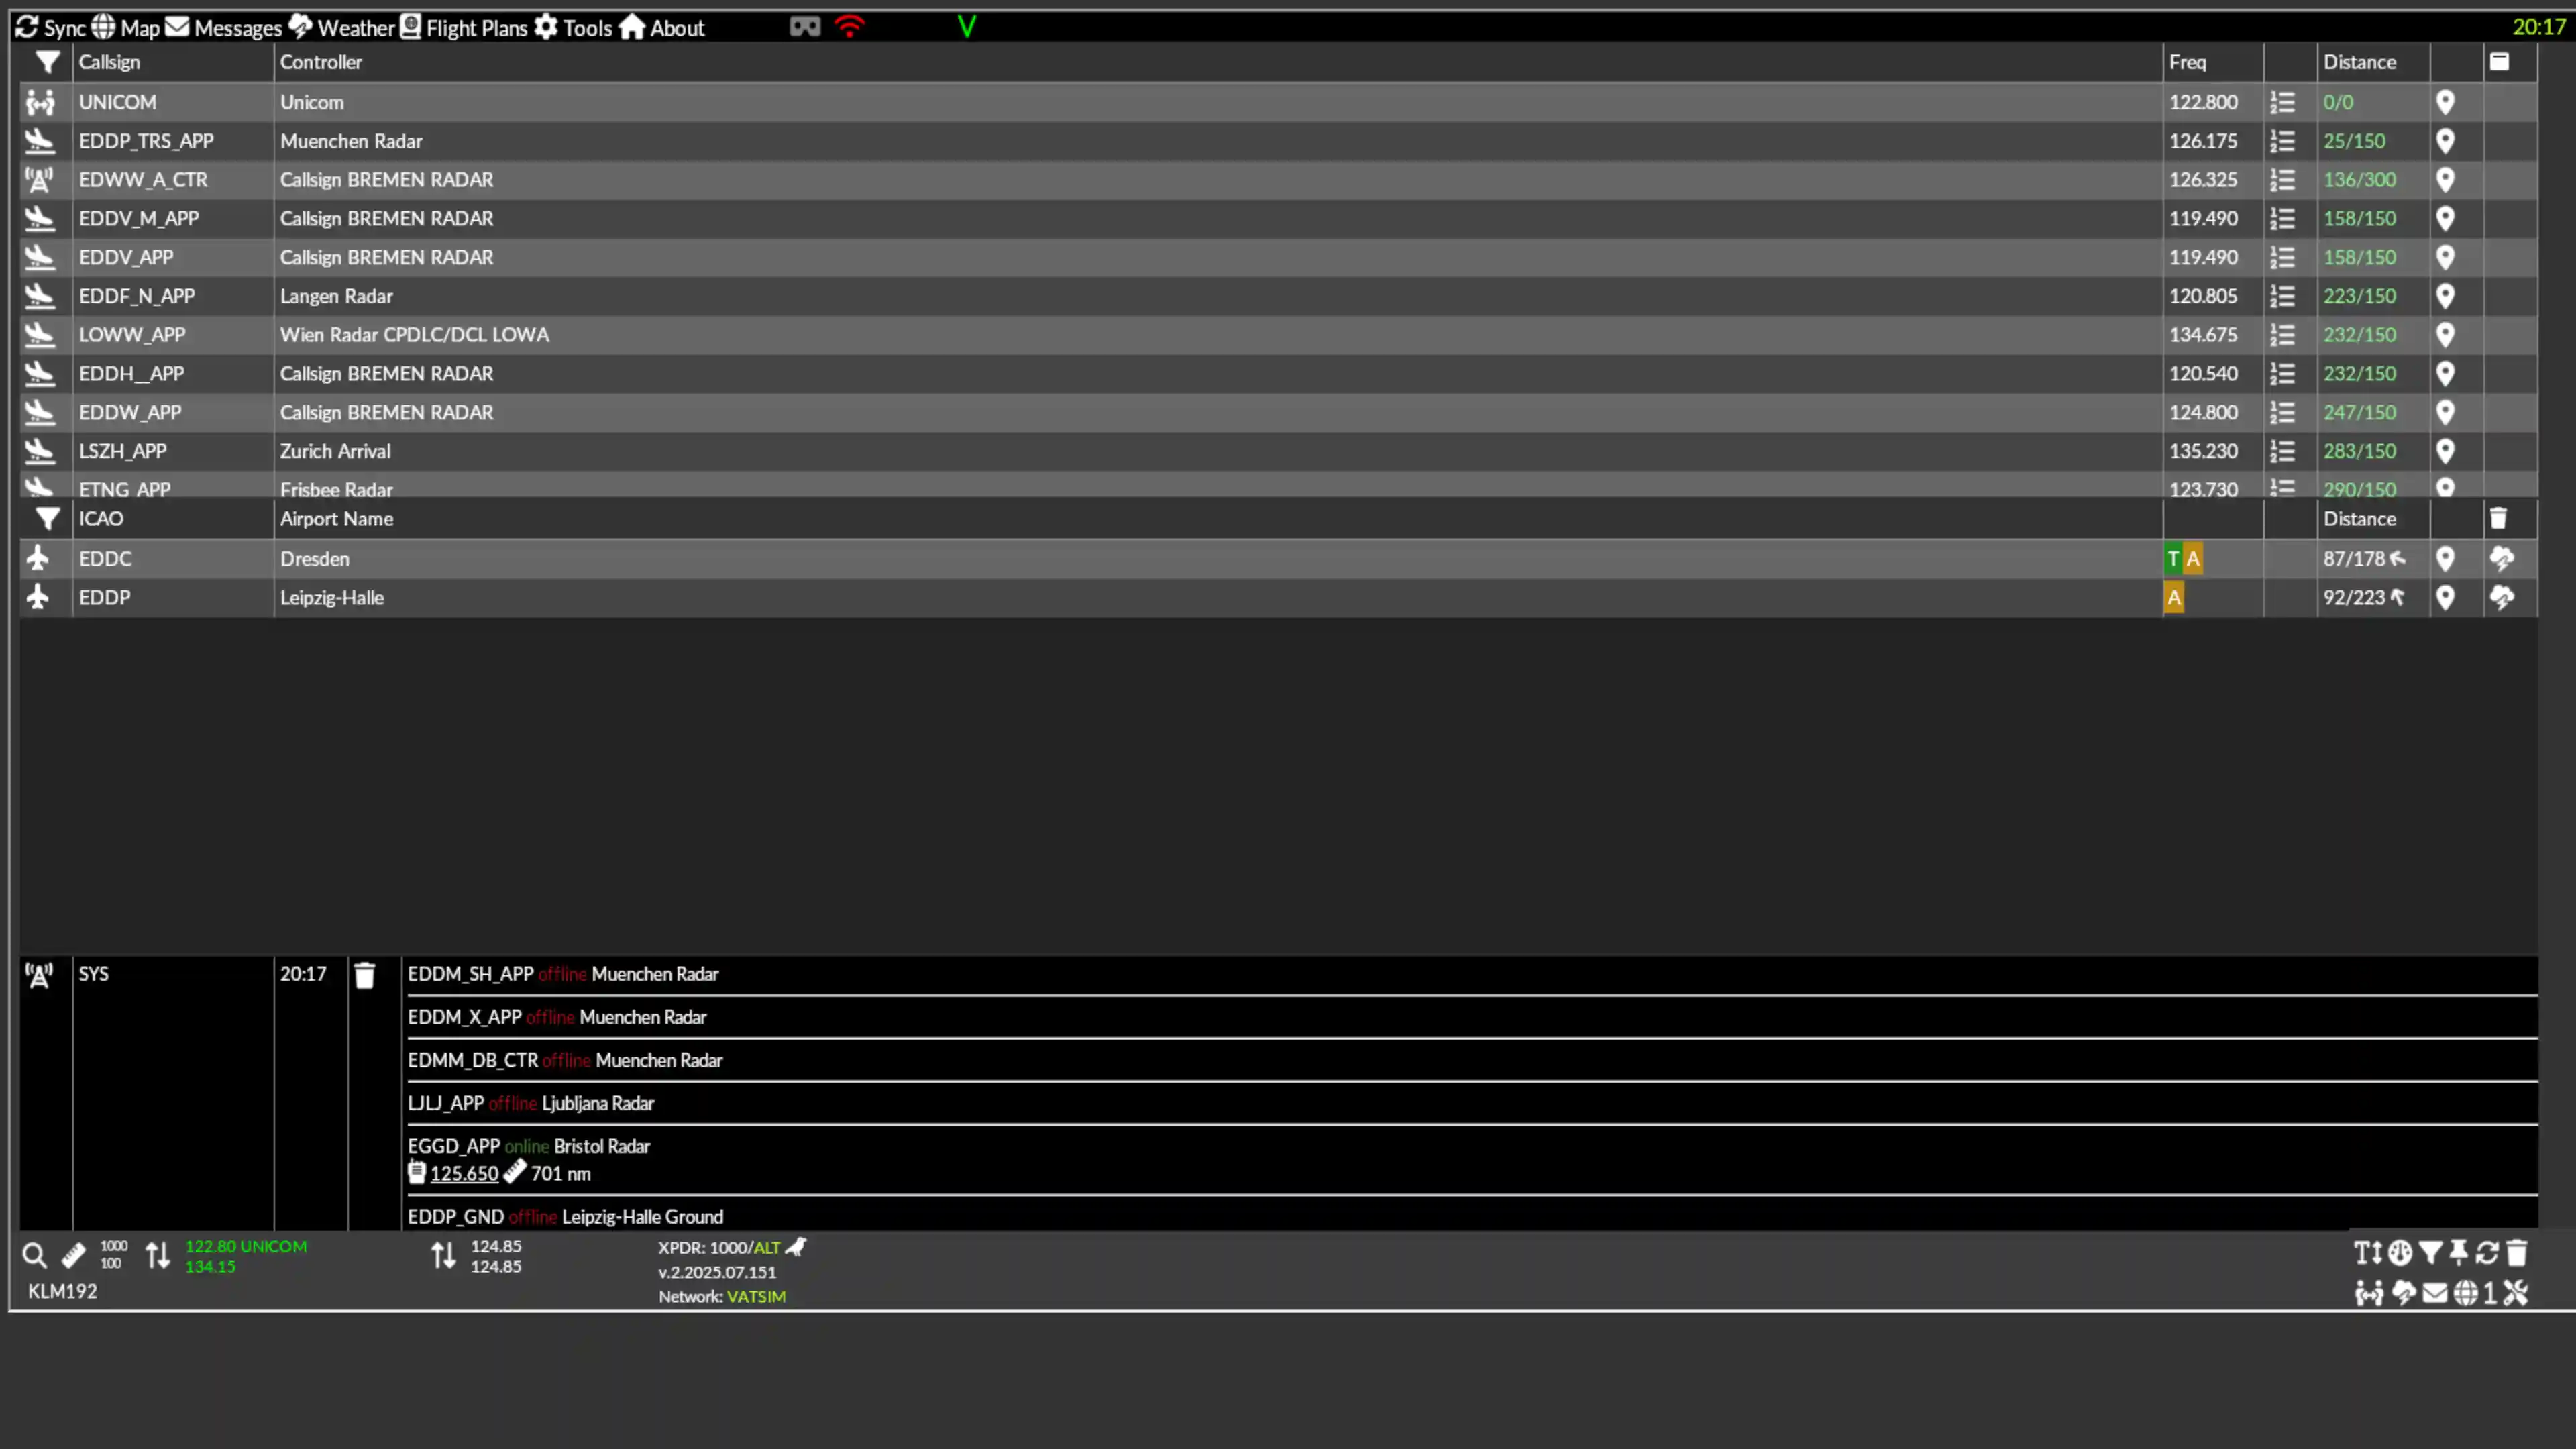Click the text size icon in bottom toolbar
This screenshot has width=2576, height=1449.
tap(2367, 1253)
